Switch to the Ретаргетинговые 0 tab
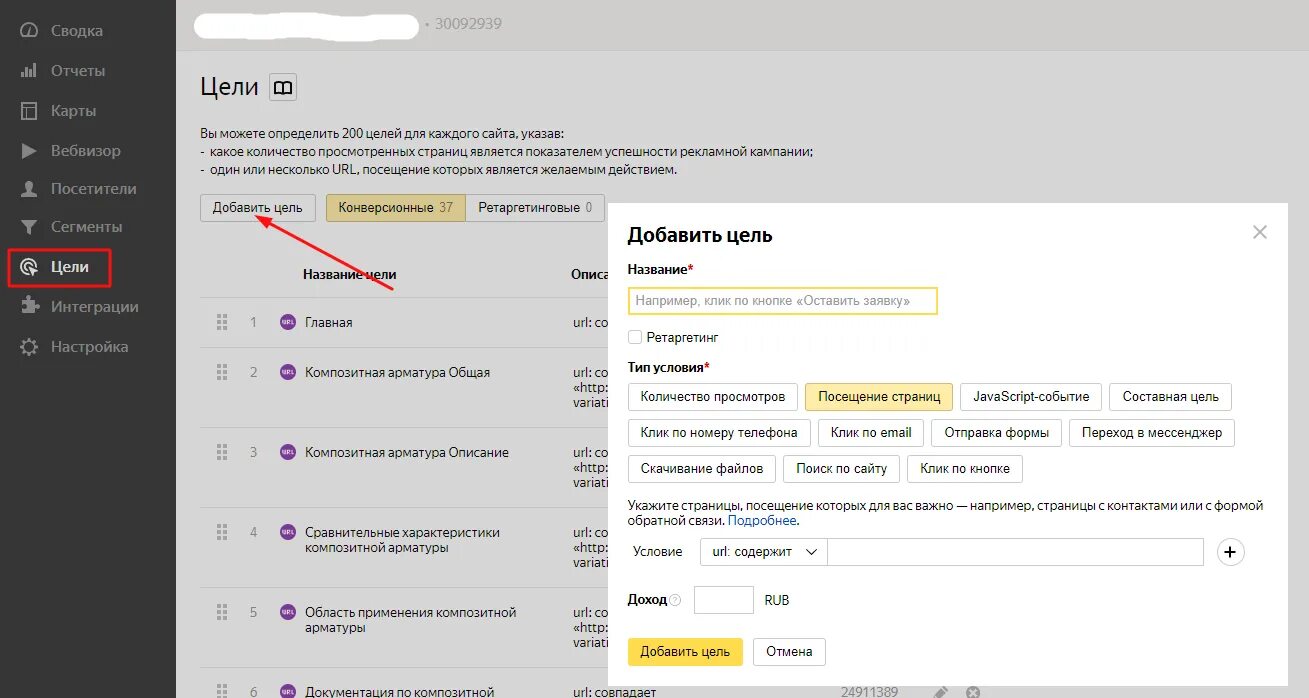The height and width of the screenshot is (698, 1309). [x=535, y=208]
